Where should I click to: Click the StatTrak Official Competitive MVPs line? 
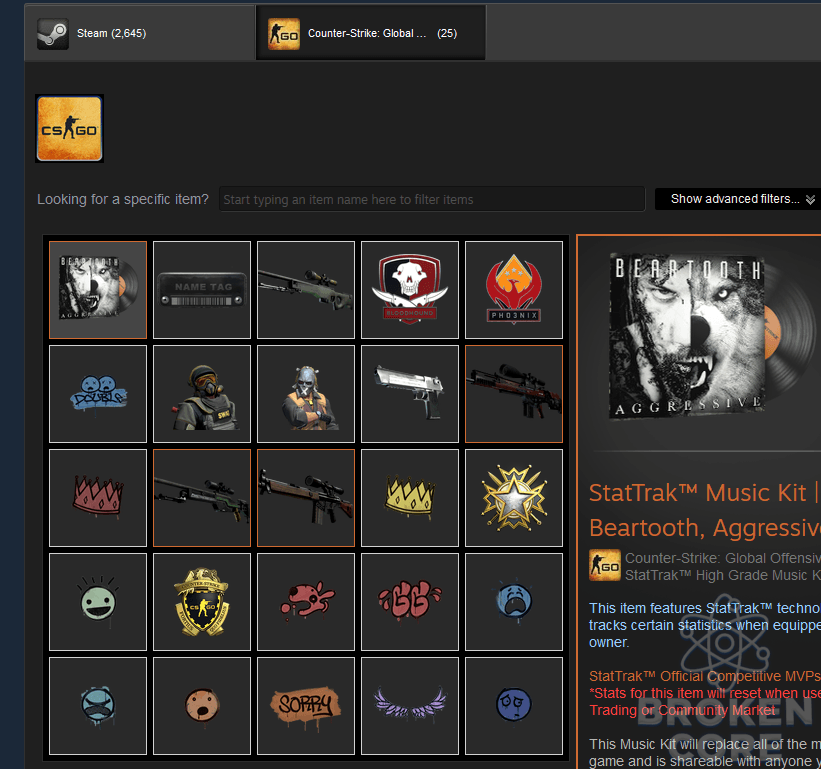pos(705,676)
